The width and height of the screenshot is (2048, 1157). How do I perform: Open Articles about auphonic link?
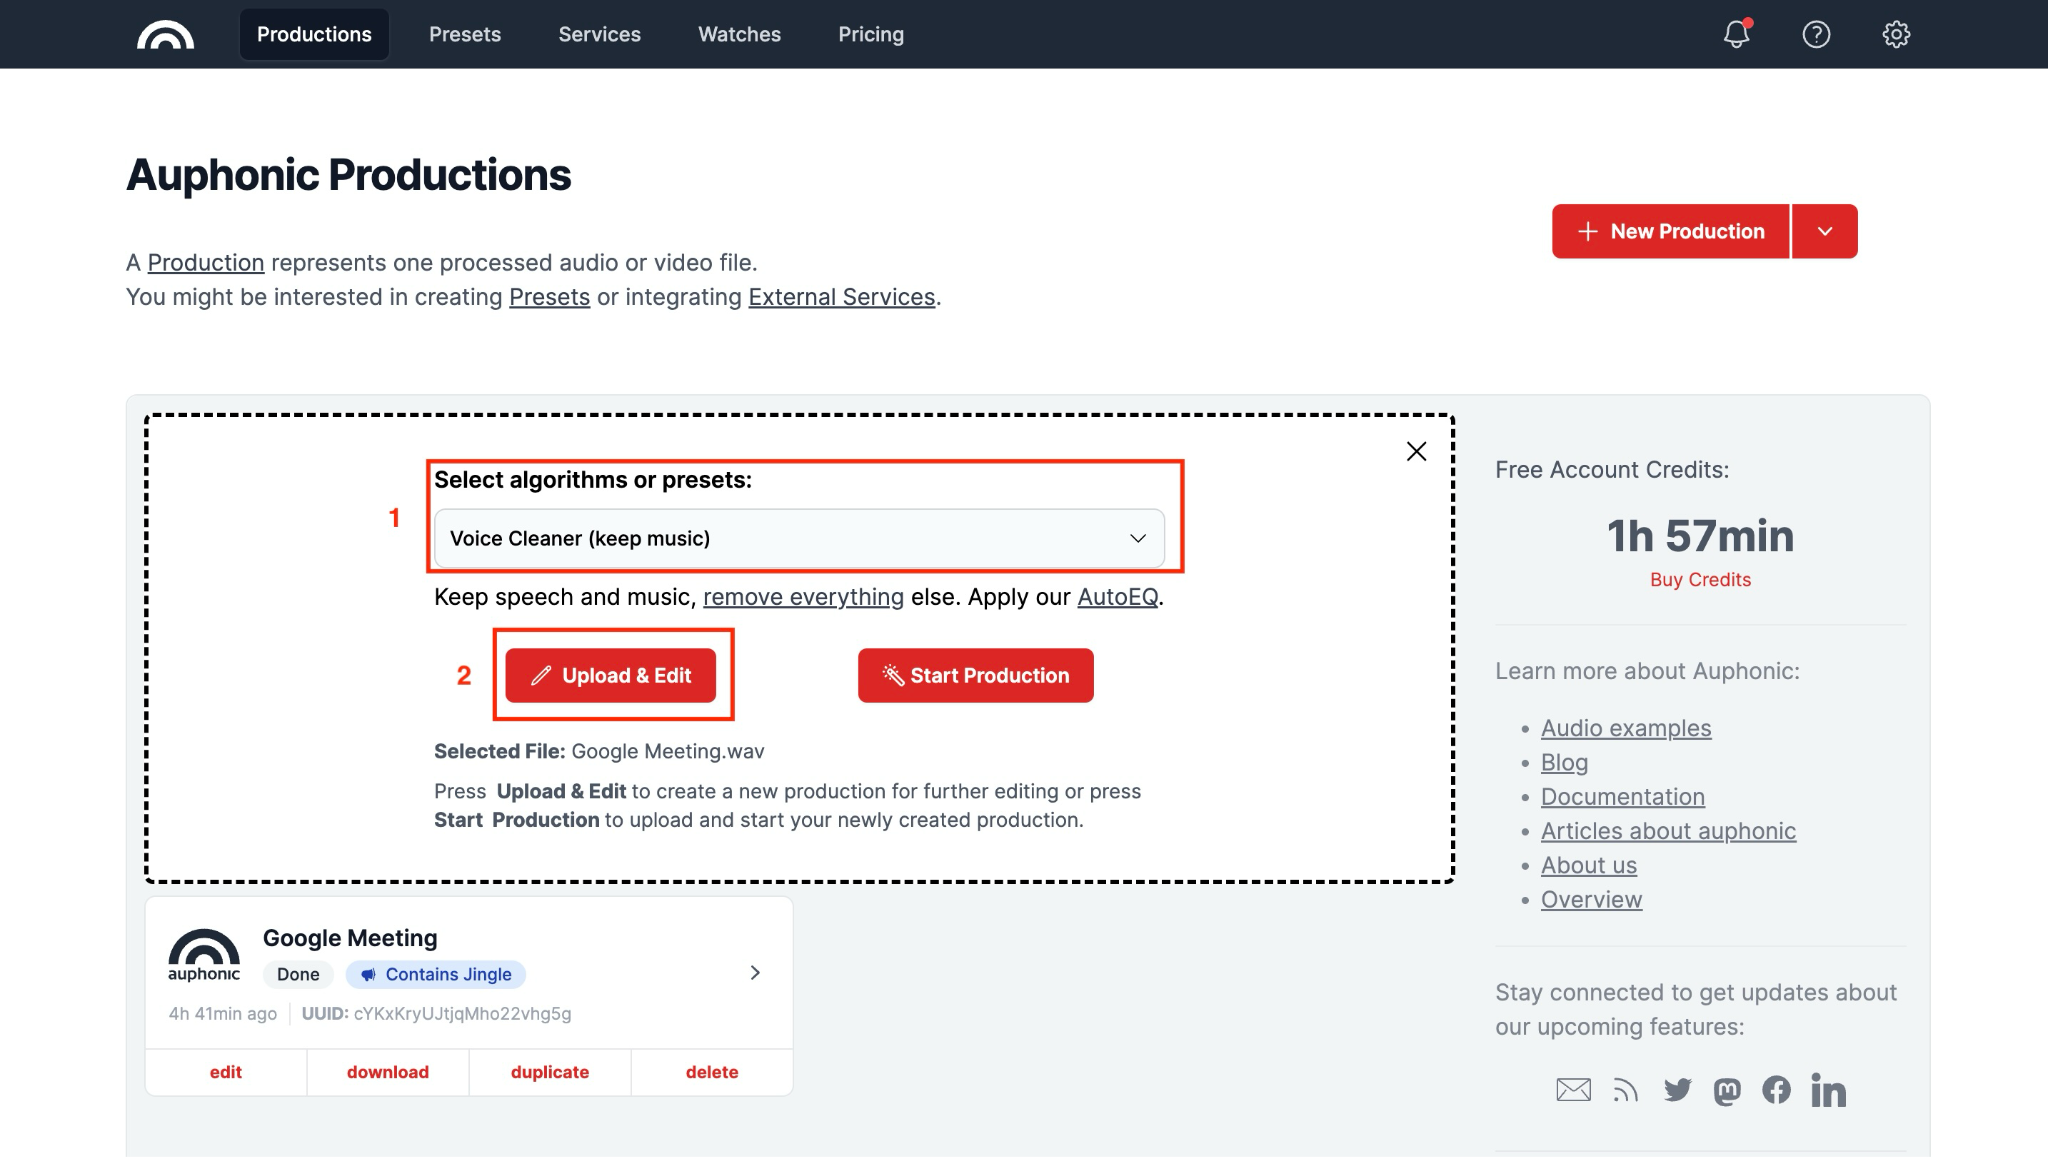coord(1668,831)
